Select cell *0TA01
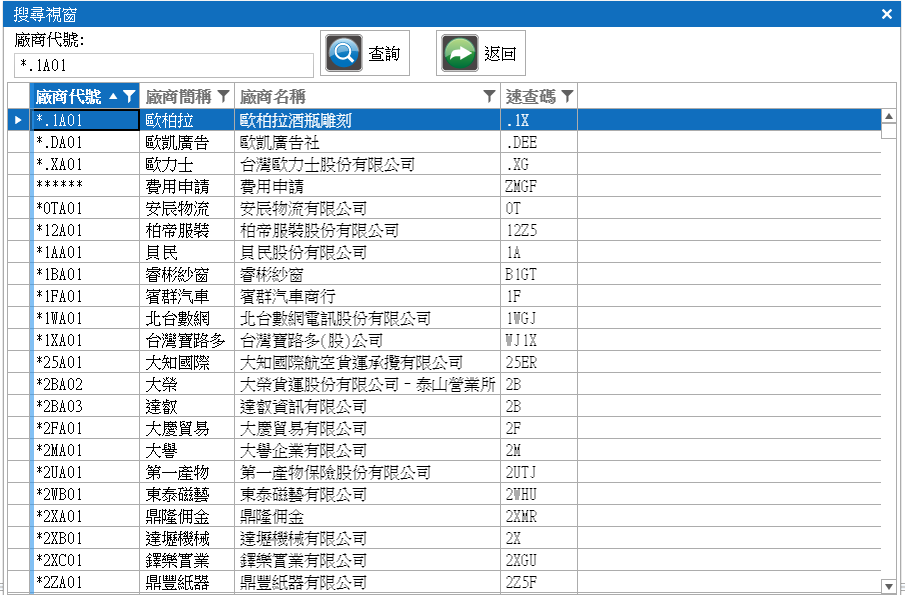Image resolution: width=905 pixels, height=595 pixels. coord(85,208)
